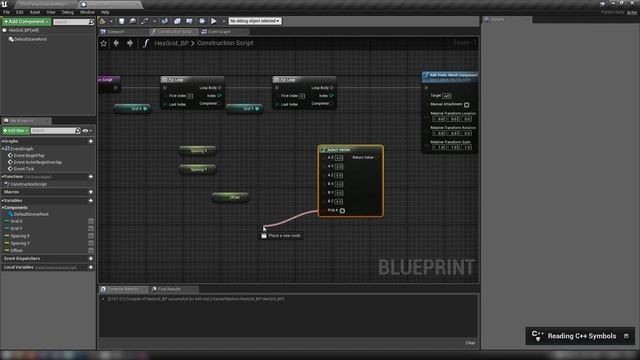
Task: Dismiss the Reading C++ Symbols notification icon
Action: 626,336
